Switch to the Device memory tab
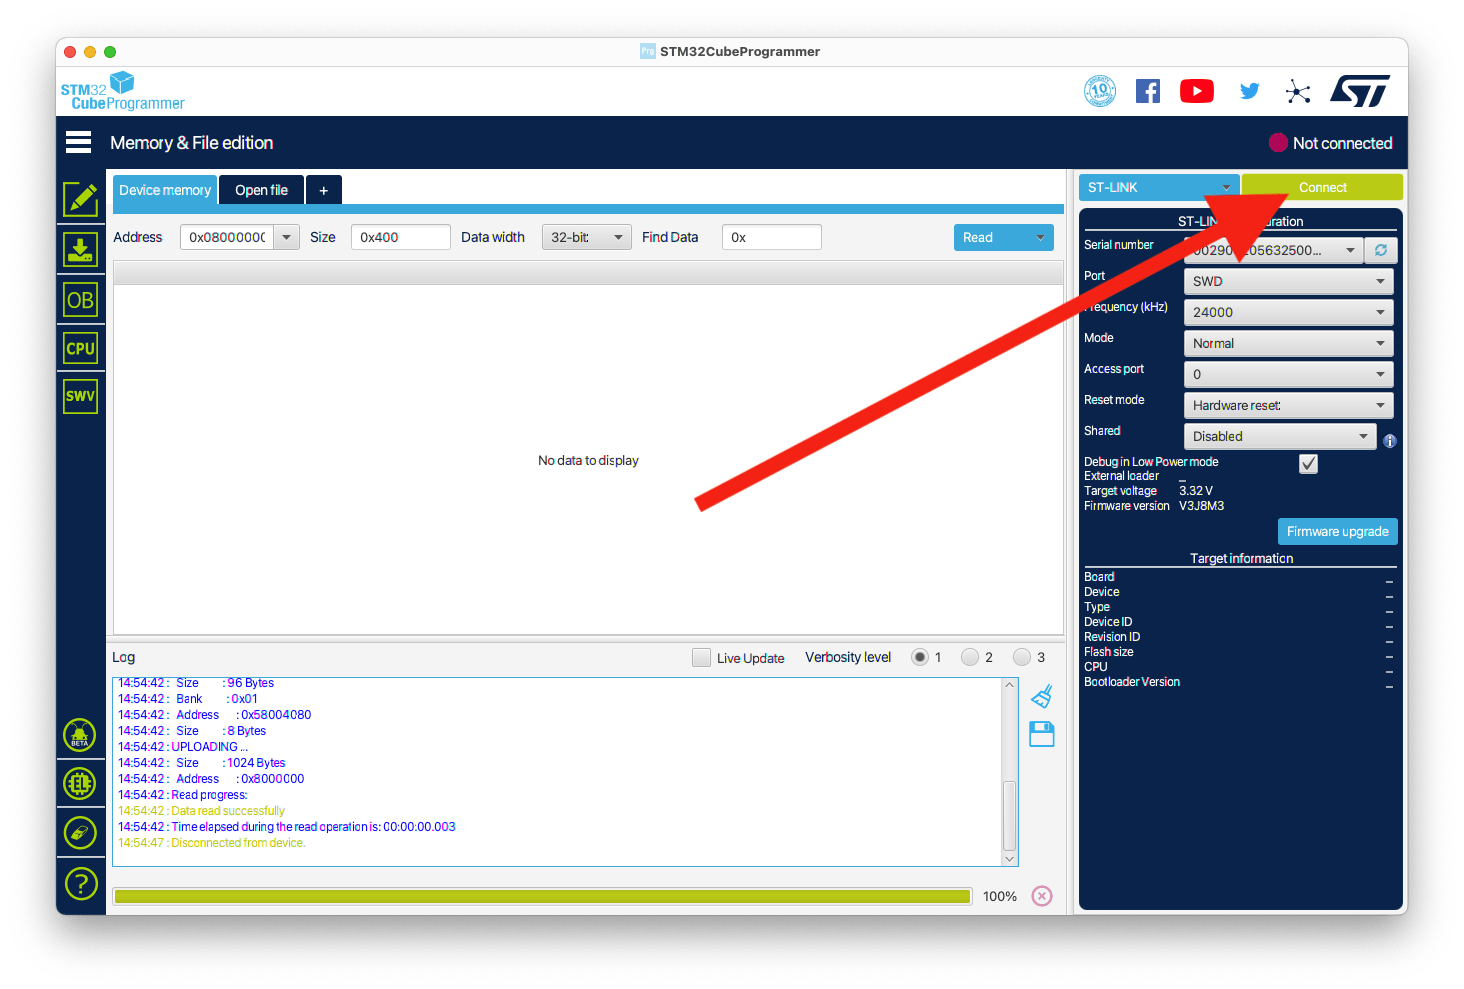 click(165, 190)
